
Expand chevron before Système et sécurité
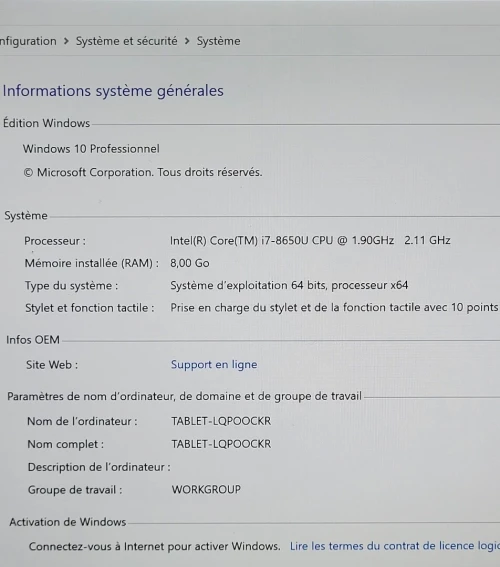tap(66, 41)
